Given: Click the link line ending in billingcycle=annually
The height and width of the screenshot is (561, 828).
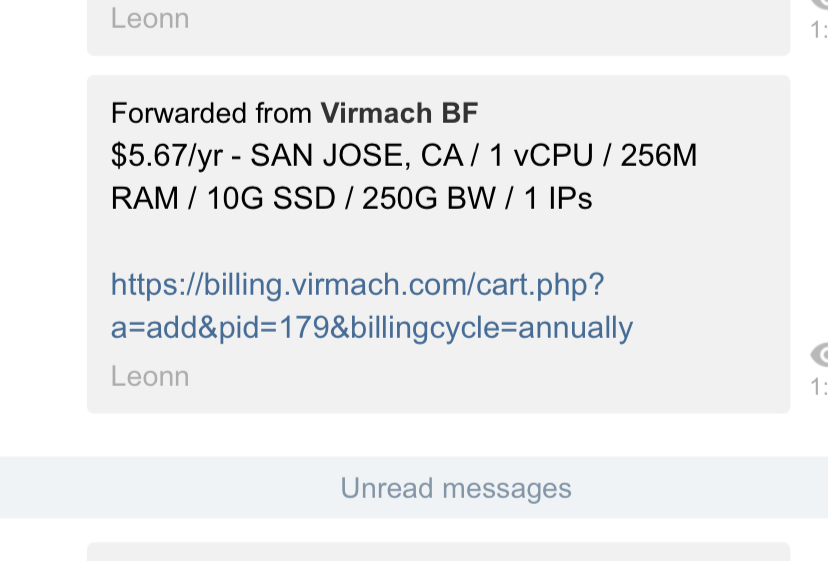Looking at the screenshot, I should click(371, 328).
